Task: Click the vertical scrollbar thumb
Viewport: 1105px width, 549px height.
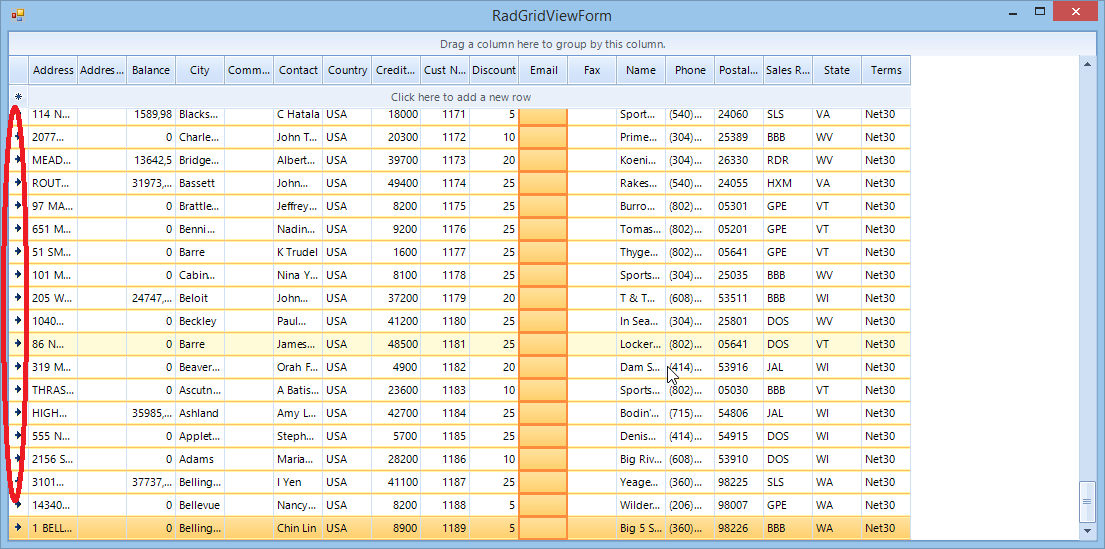Action: coord(1088,502)
